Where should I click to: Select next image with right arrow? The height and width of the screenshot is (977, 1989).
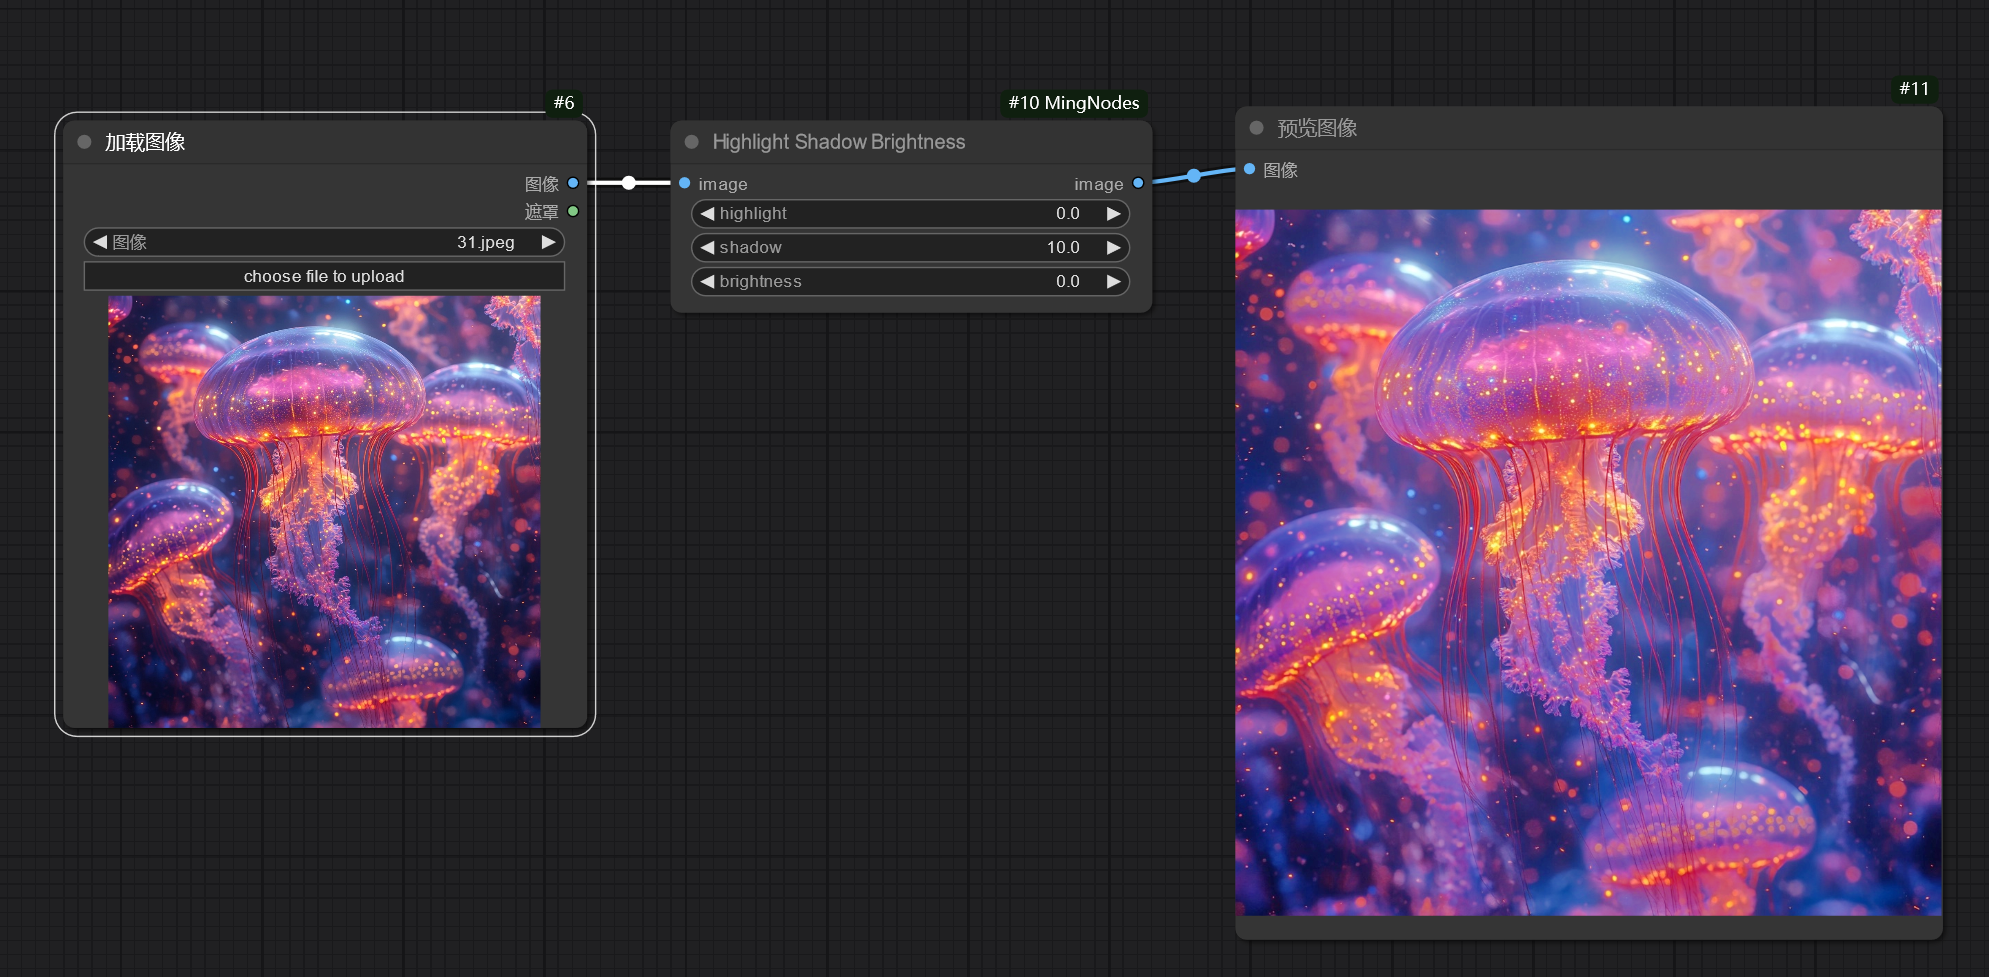[x=548, y=242]
